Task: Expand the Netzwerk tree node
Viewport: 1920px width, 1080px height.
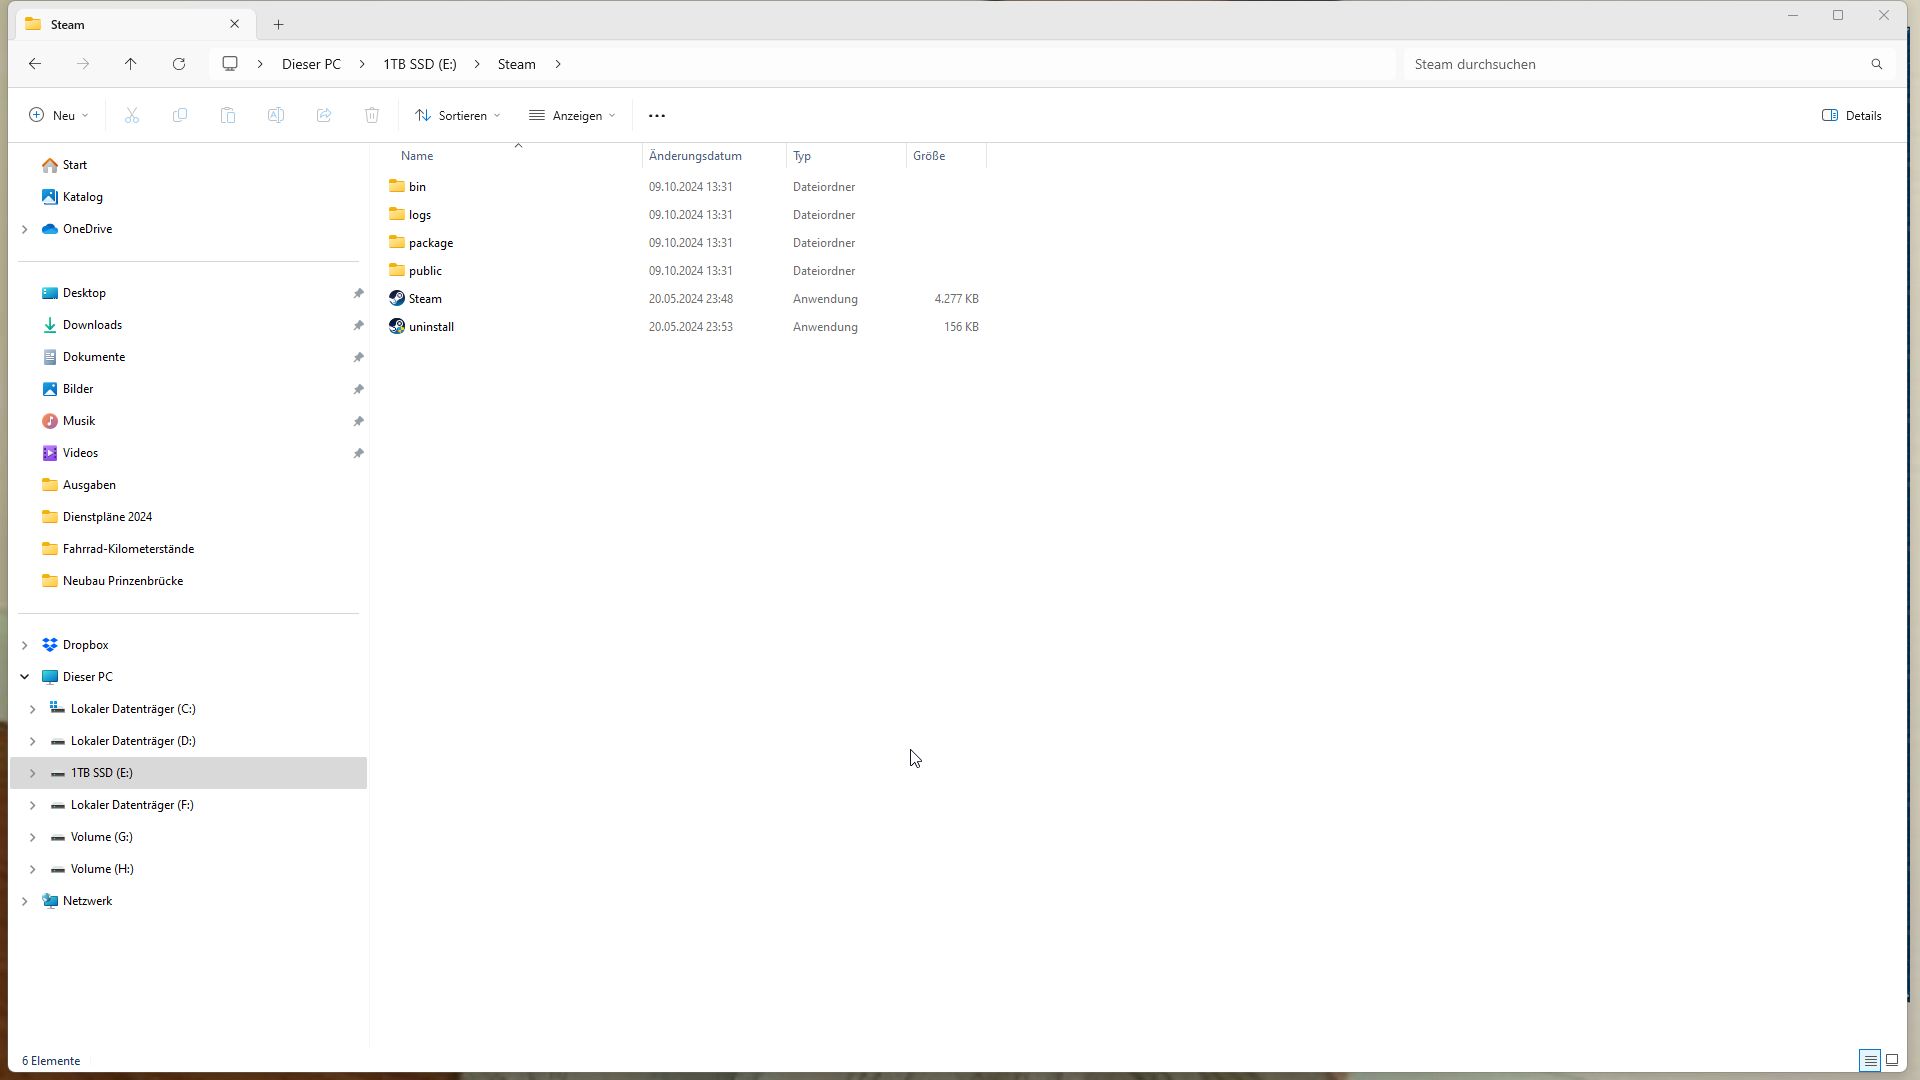Action: click(x=25, y=901)
